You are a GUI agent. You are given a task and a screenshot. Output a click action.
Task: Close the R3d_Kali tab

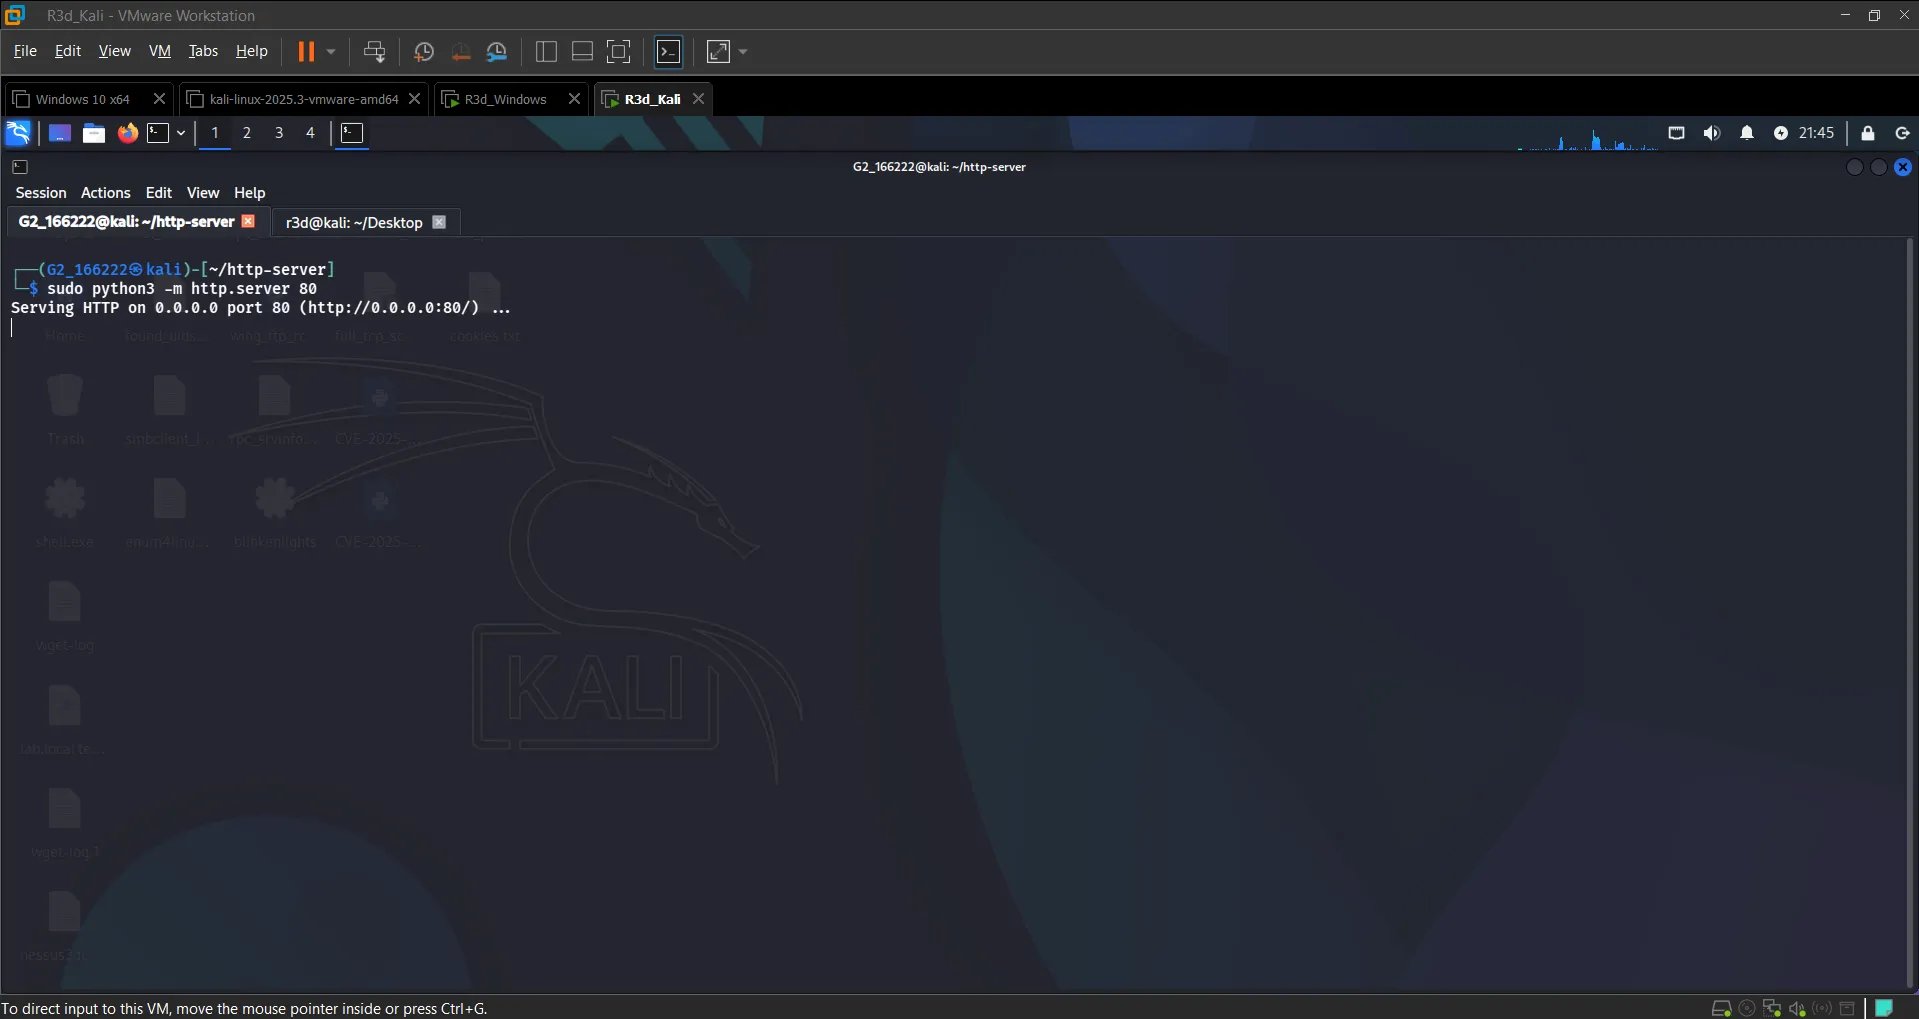click(x=698, y=99)
